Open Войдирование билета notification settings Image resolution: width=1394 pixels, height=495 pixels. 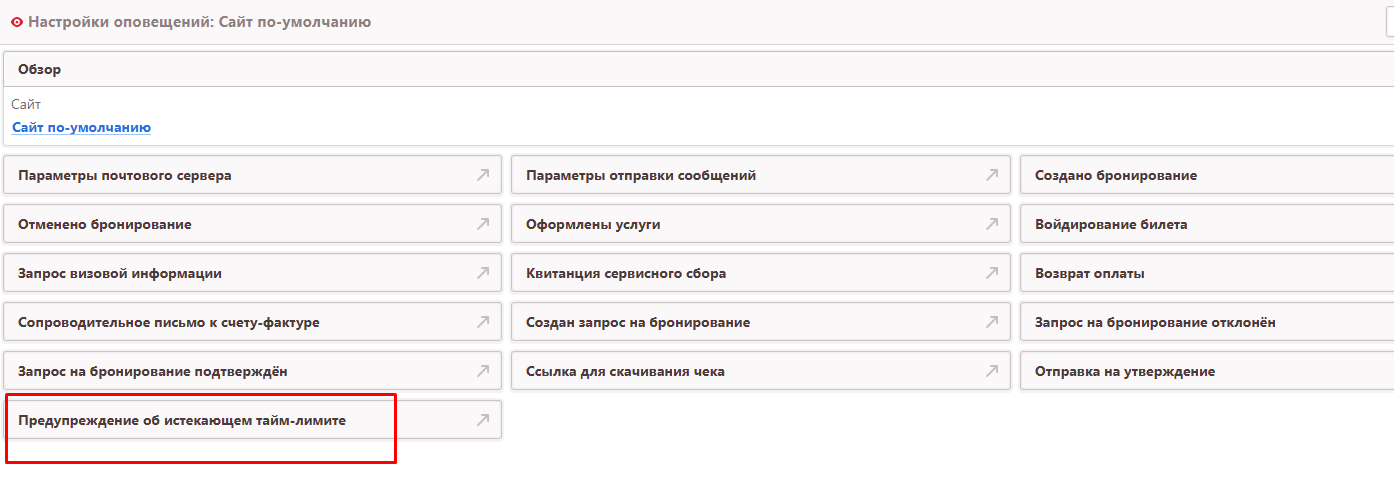click(1111, 224)
